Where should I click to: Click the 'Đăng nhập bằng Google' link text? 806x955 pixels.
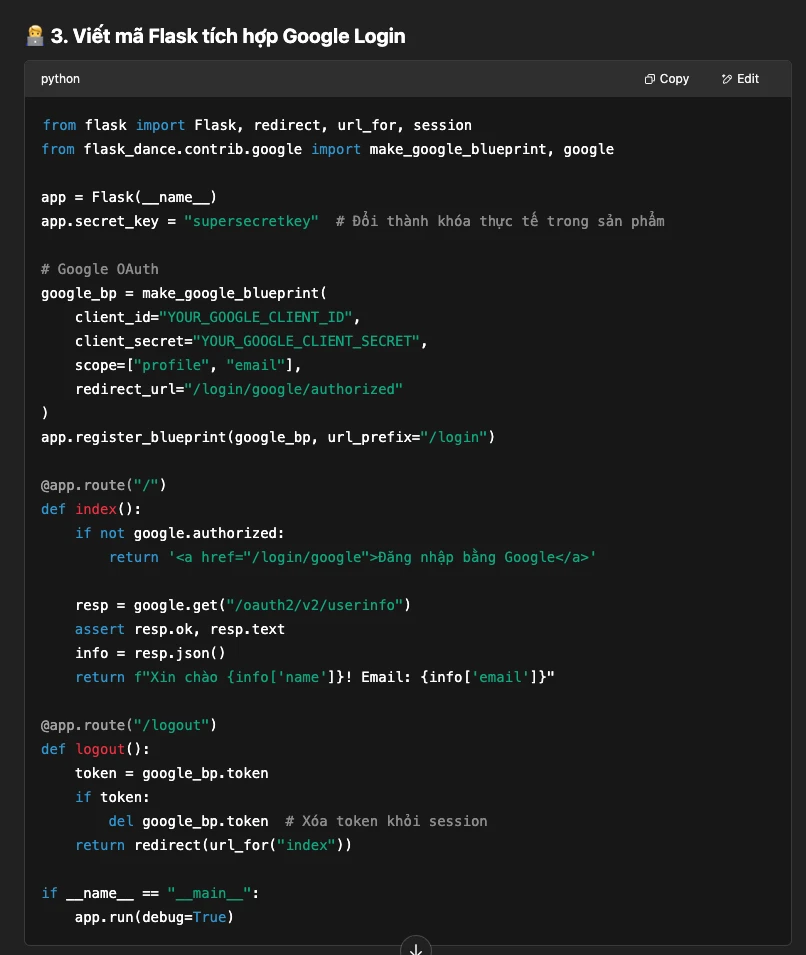465,557
